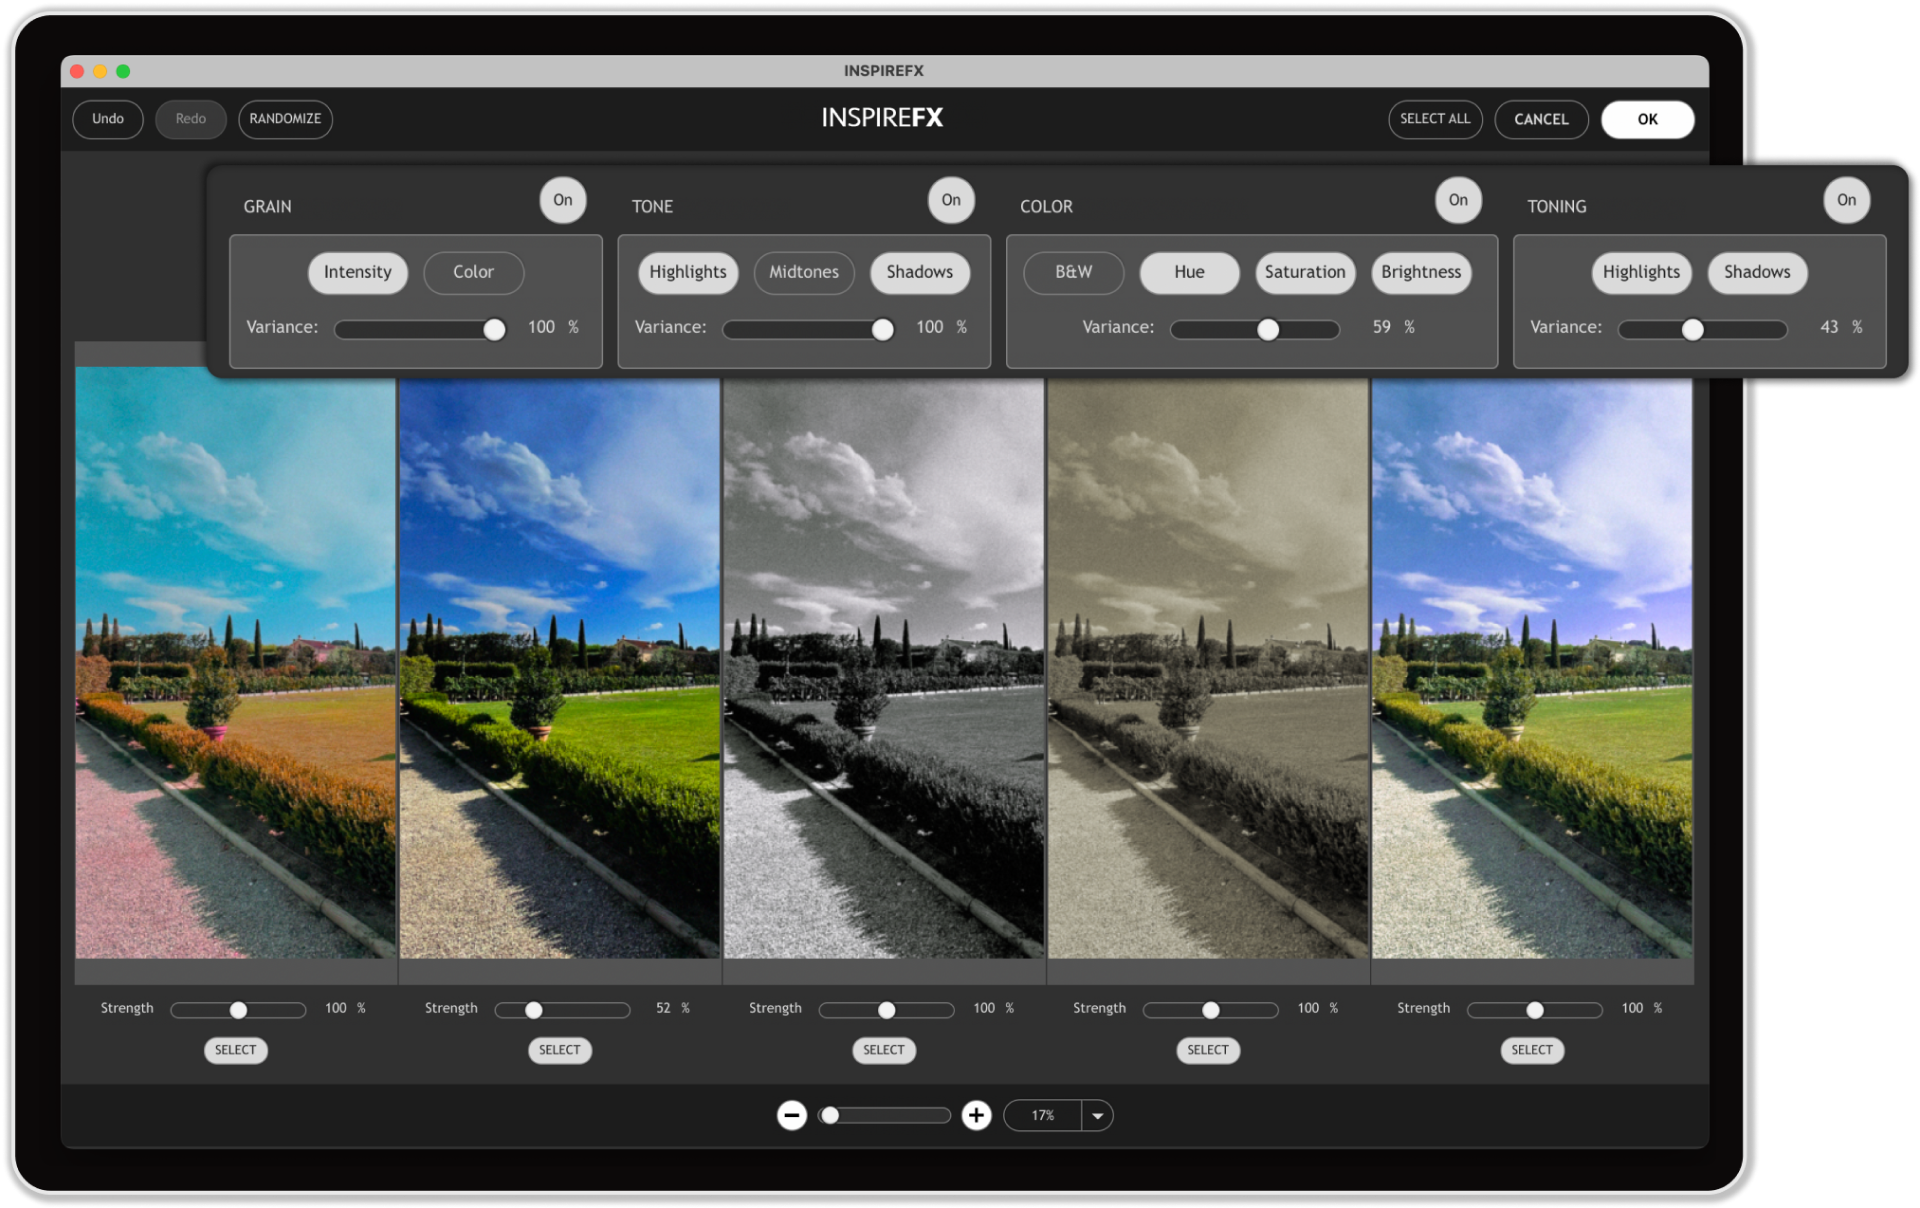The height and width of the screenshot is (1208, 1920).
Task: Click the purple-tinted sky preview image
Action: (1532, 668)
